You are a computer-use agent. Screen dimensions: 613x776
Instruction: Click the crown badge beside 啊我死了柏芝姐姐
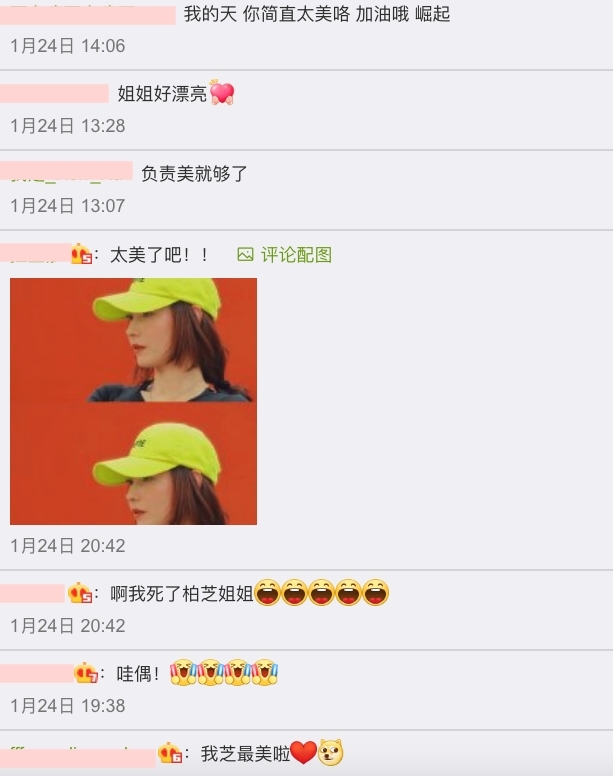[x=81, y=593]
